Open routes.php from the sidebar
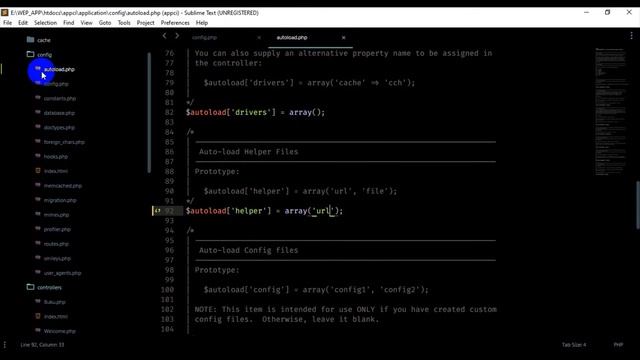Image resolution: width=640 pixels, height=360 pixels. tap(56, 244)
